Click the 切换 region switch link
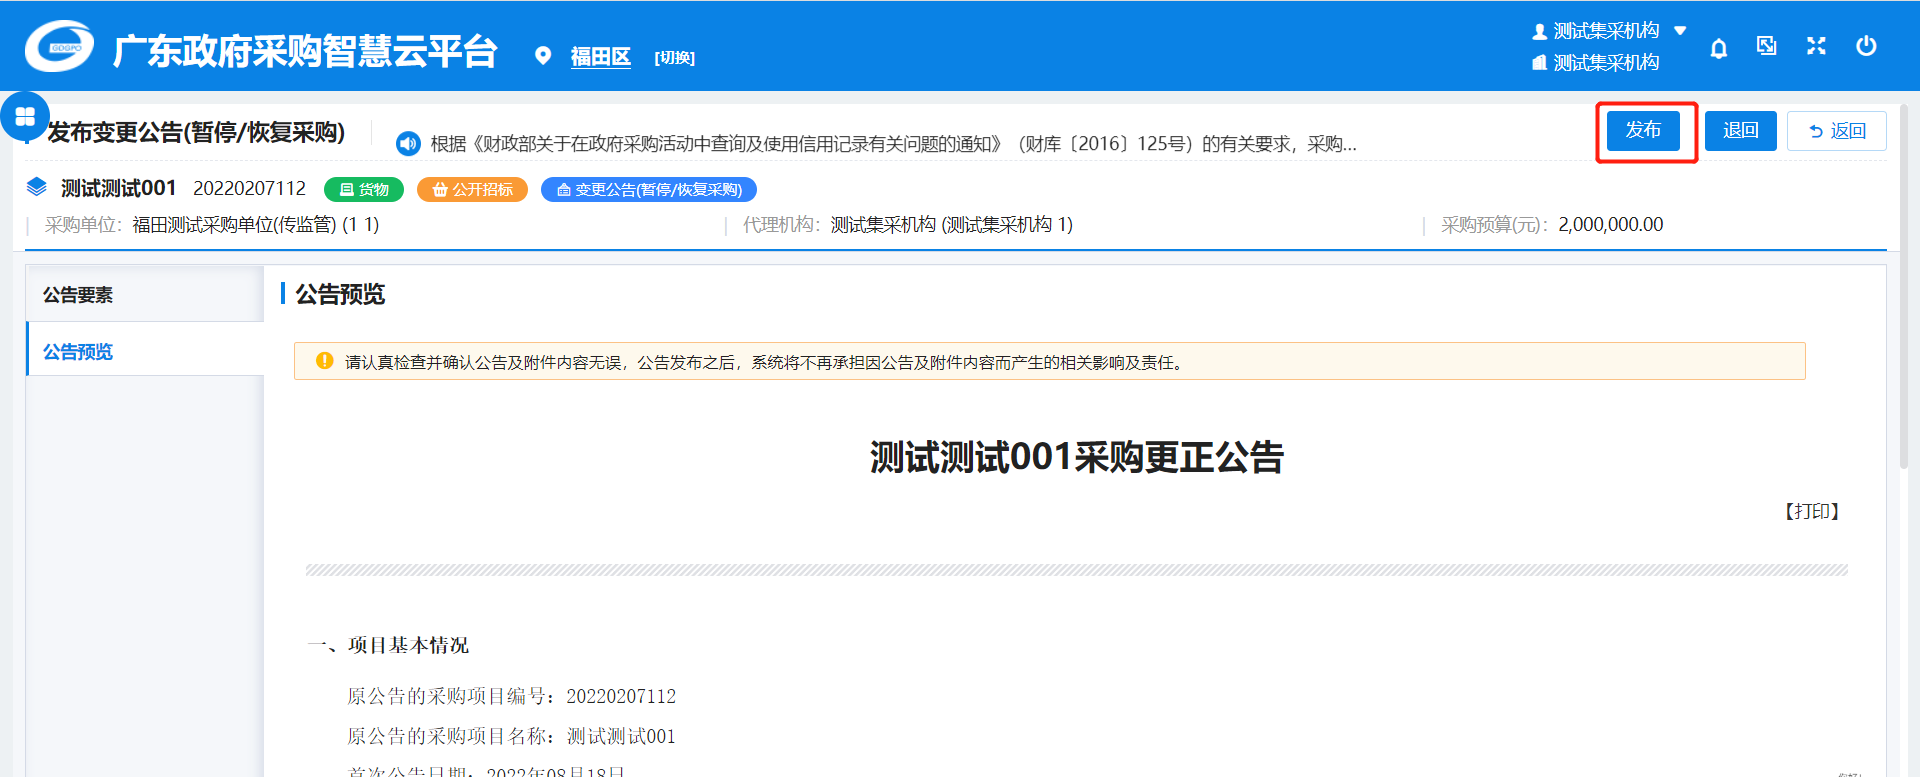Viewport: 1920px width, 777px height. point(674,58)
